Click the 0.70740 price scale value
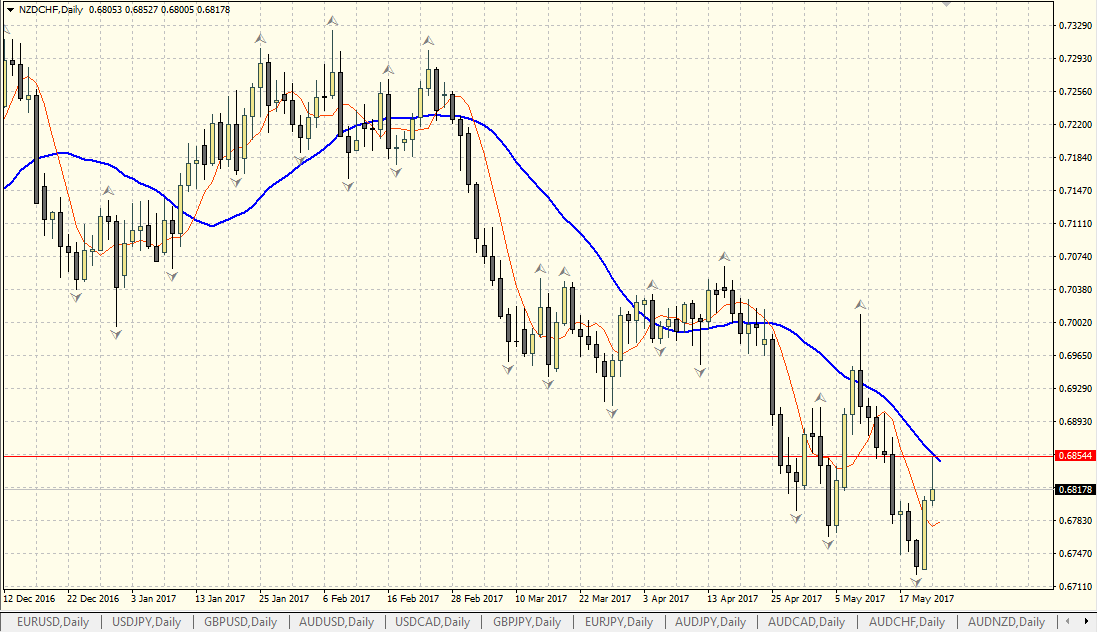This screenshot has height=632, width=1097. tap(1075, 257)
